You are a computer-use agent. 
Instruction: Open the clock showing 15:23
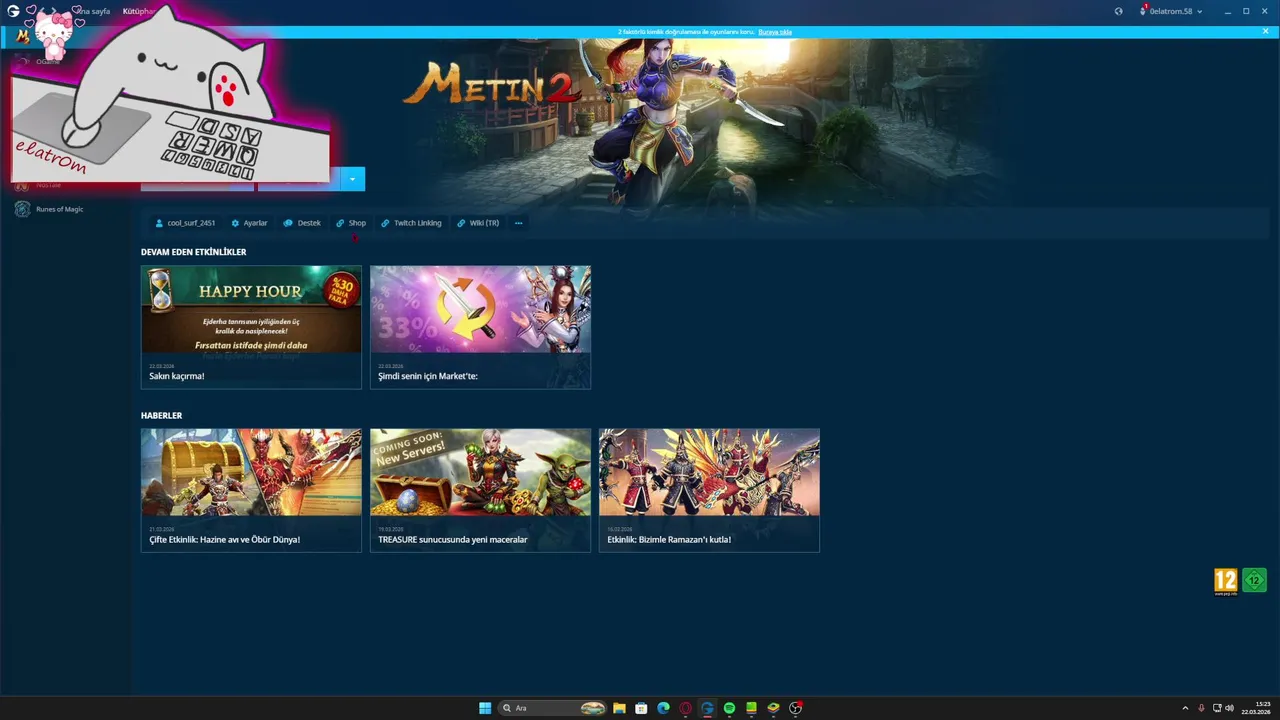[x=1256, y=708]
